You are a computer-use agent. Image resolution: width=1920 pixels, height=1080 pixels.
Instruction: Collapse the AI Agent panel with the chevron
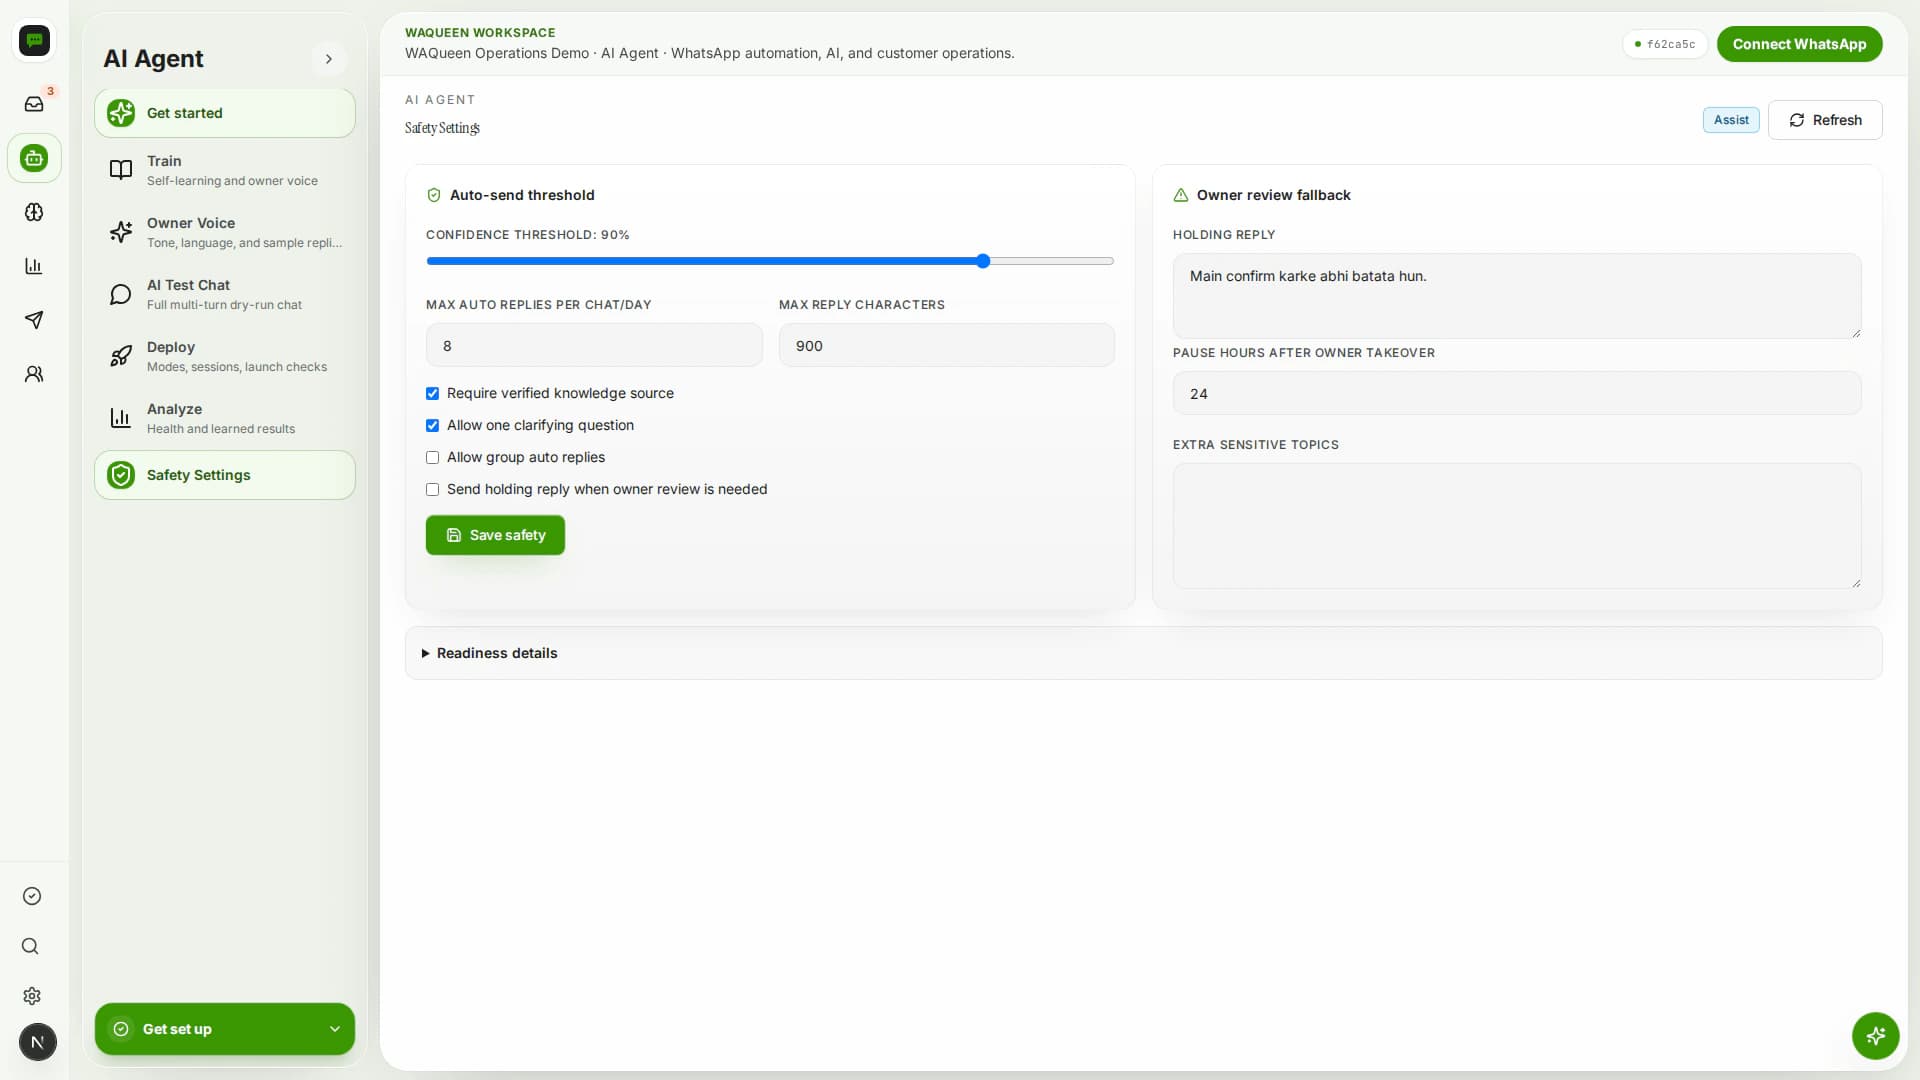click(x=329, y=59)
